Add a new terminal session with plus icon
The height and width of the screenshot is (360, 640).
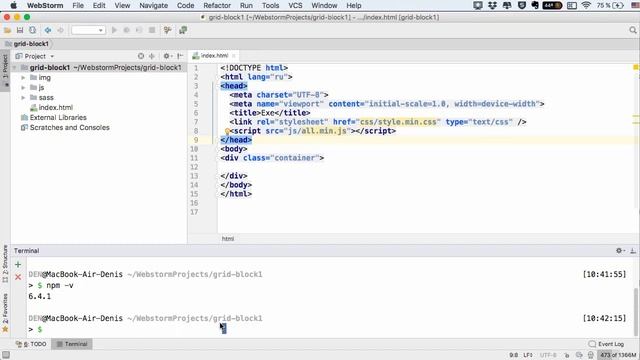click(x=18, y=264)
